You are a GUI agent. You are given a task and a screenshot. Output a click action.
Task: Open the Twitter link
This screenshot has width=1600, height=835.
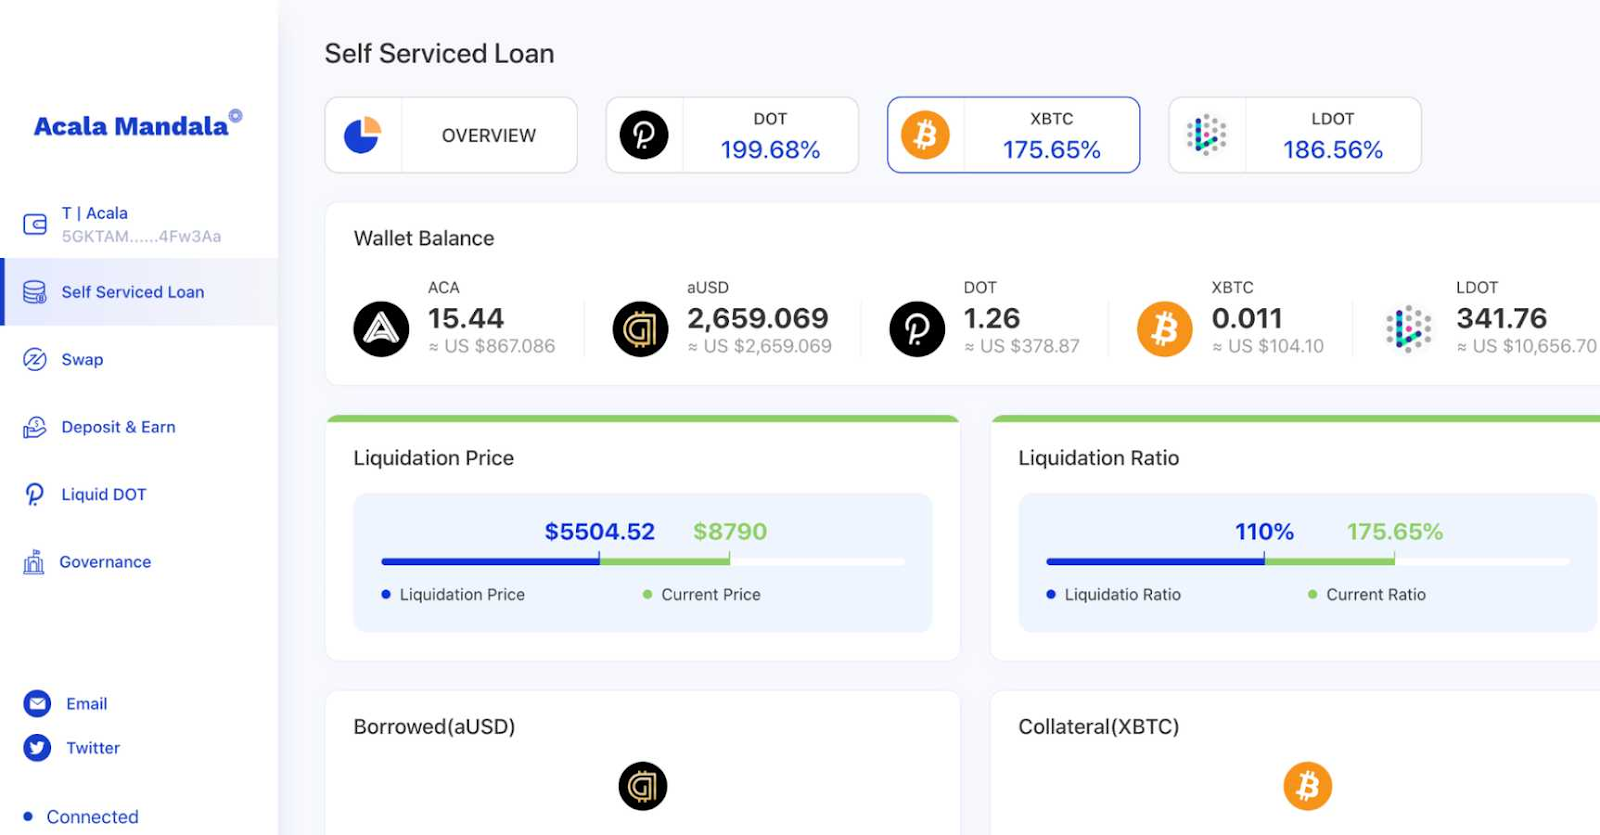pyautogui.click(x=93, y=748)
